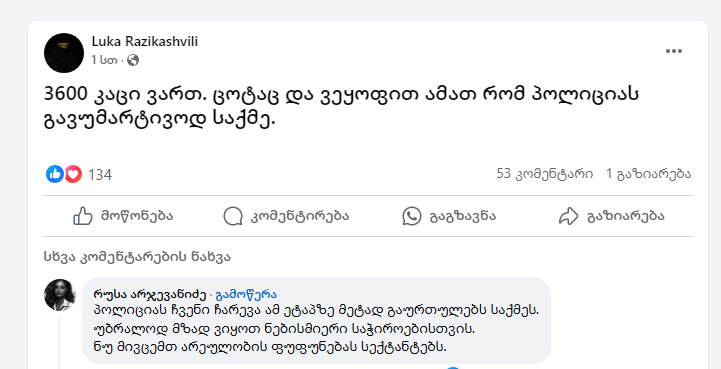721x369 pixels.
Task: View the 134 reactions count
Action: coord(100,175)
